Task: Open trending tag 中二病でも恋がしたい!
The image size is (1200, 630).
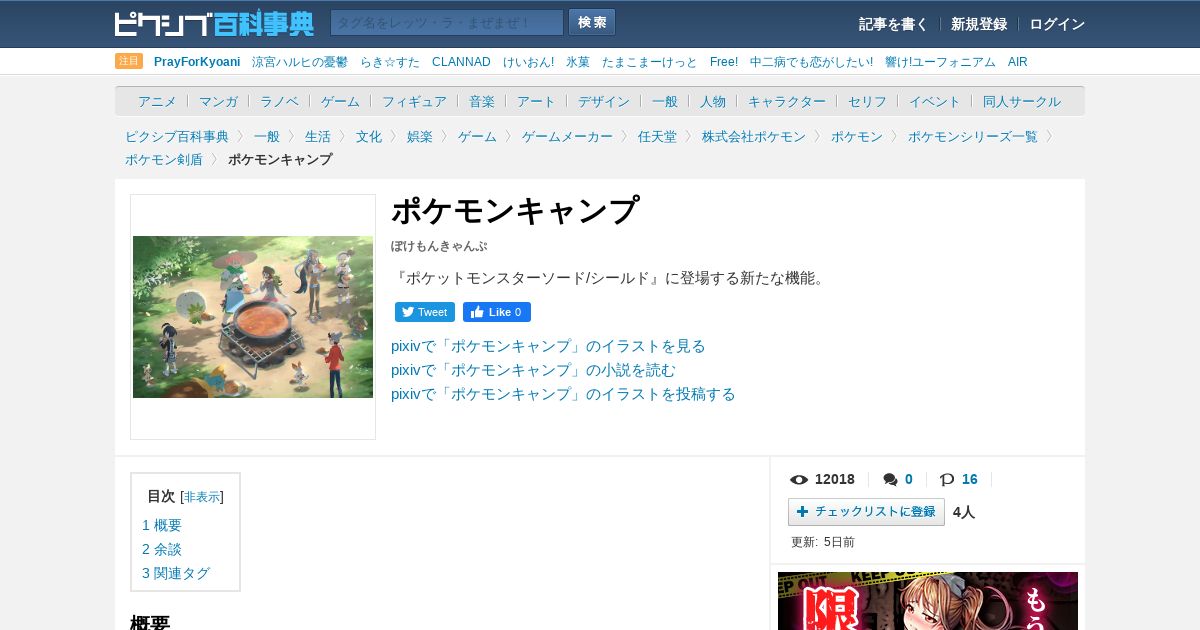Action: click(x=811, y=62)
